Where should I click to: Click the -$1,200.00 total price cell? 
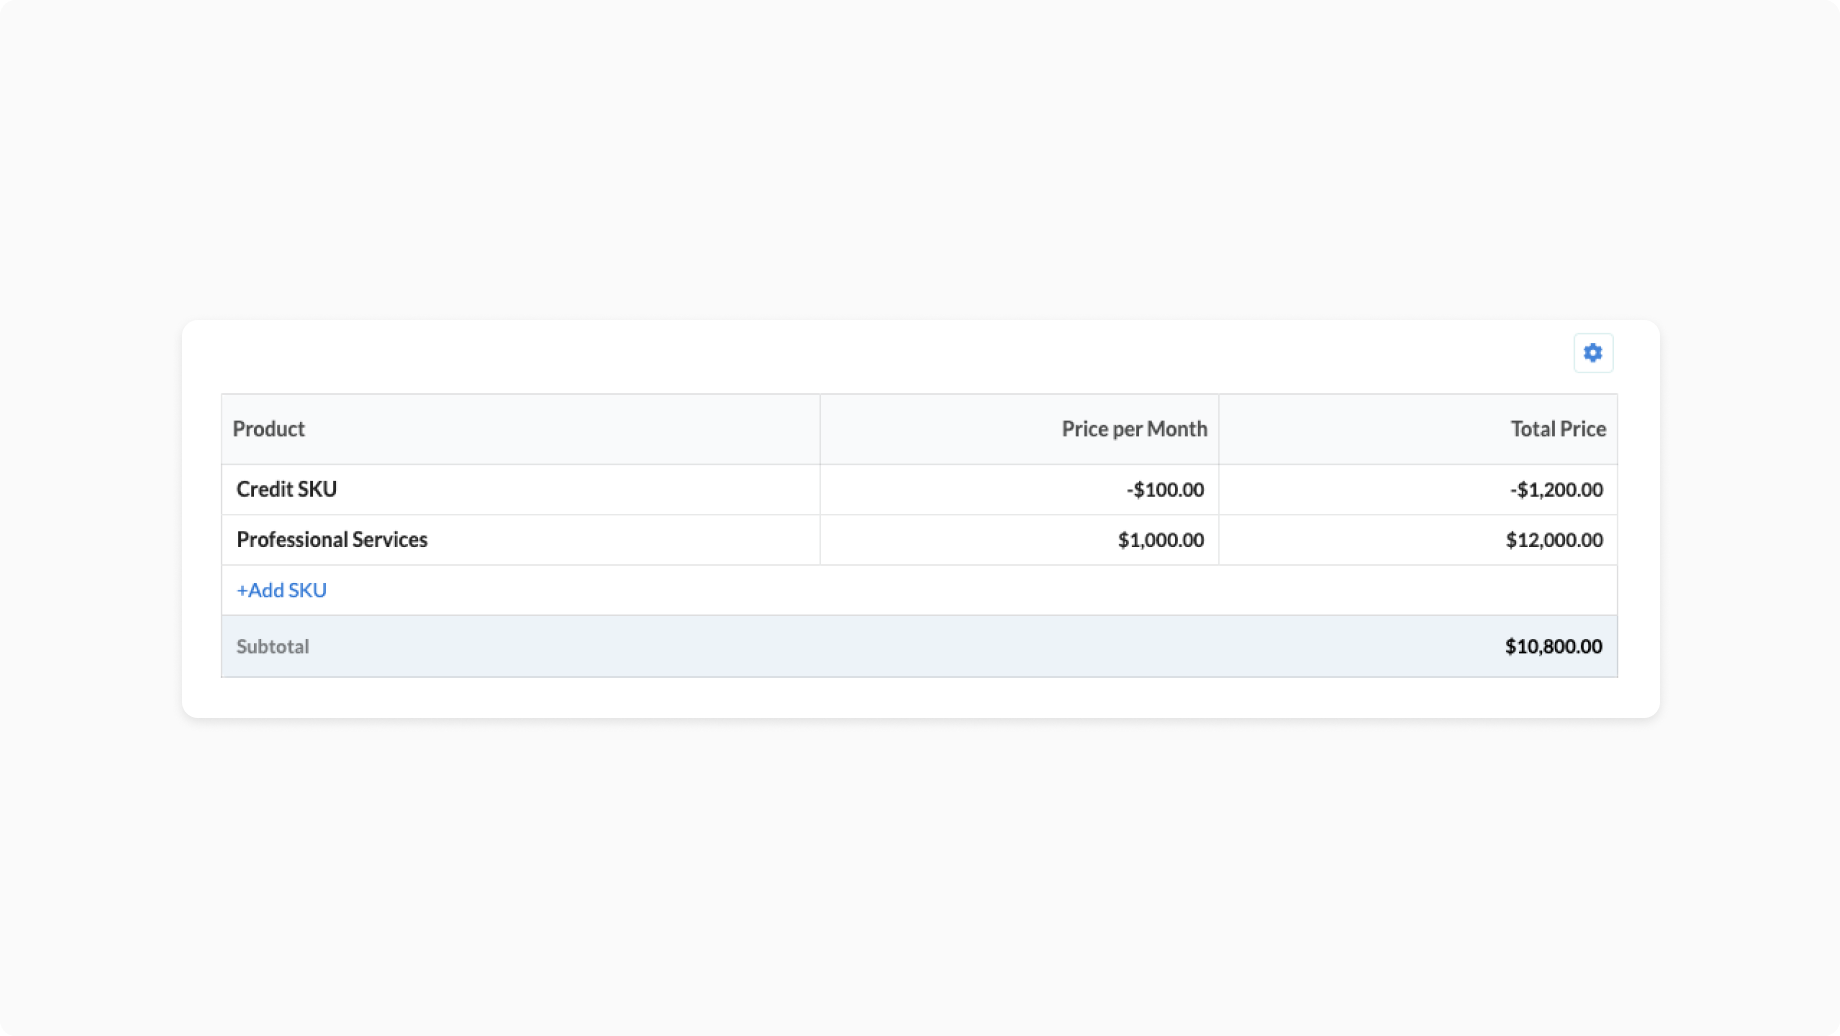1556,489
